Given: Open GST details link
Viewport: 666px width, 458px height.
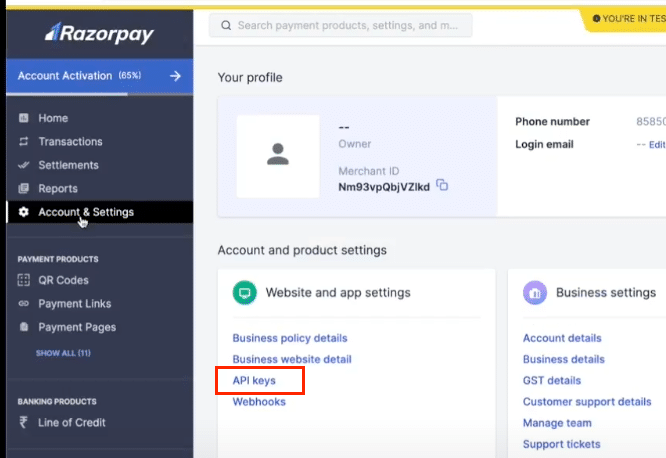Looking at the screenshot, I should tap(552, 380).
